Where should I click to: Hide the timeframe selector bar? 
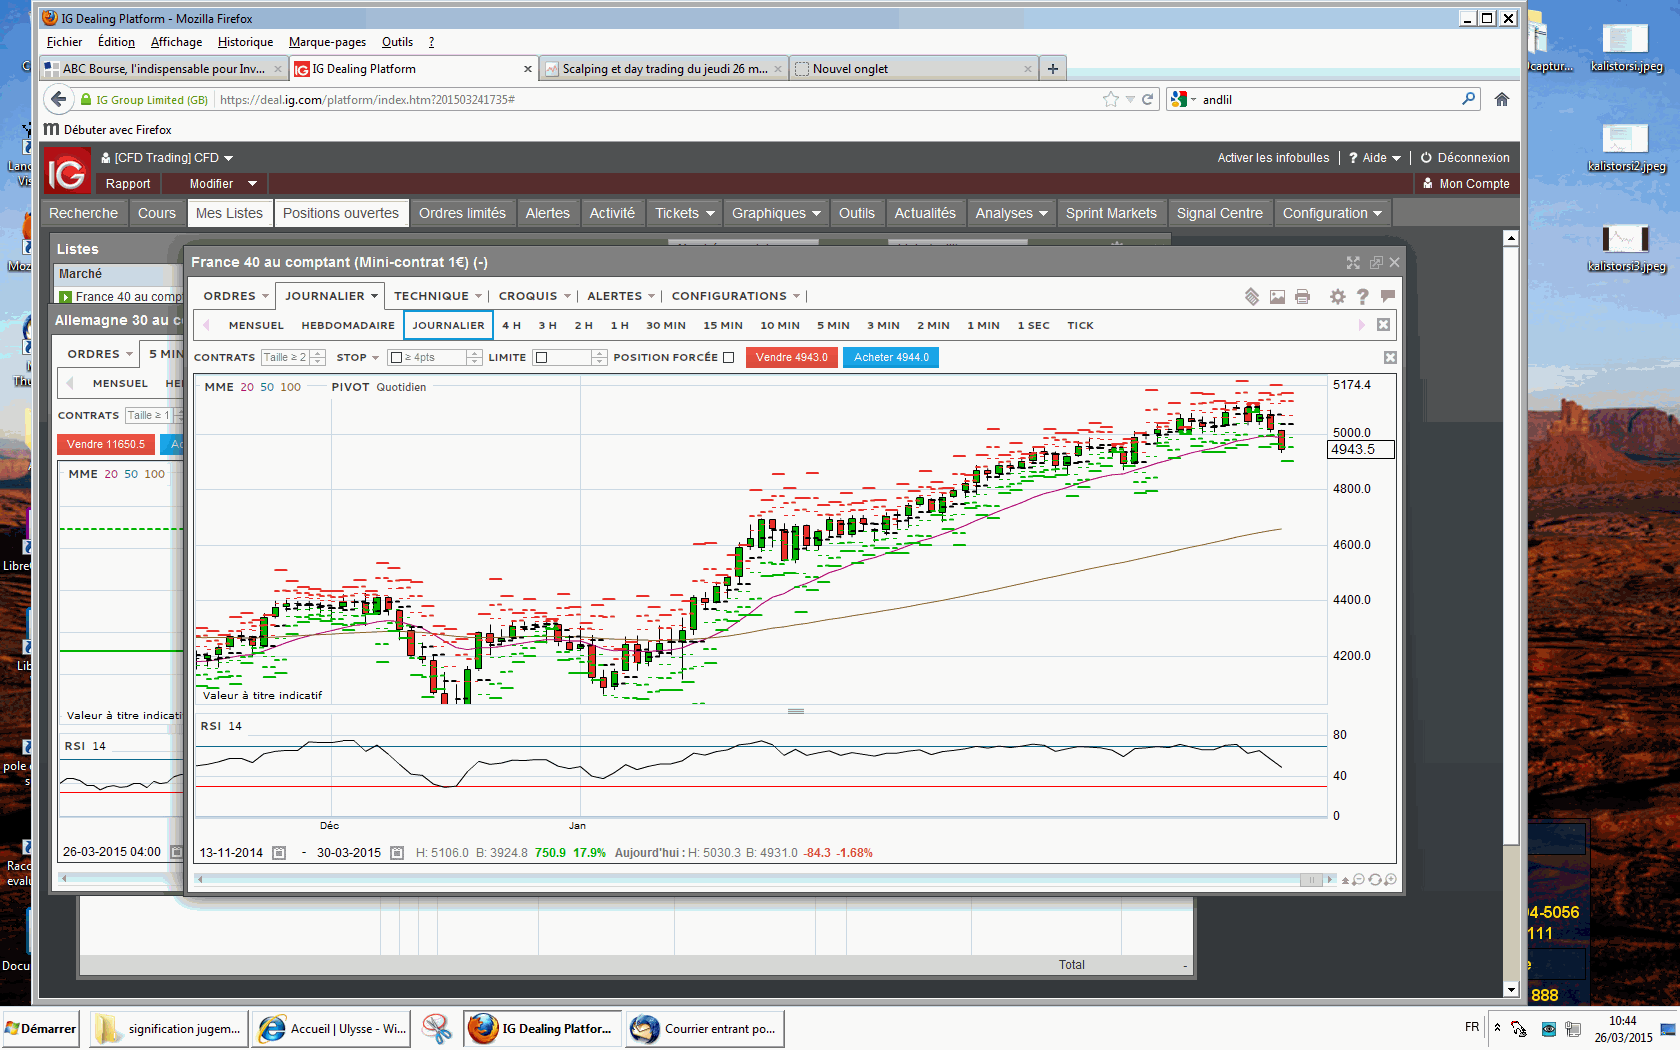coord(1383,325)
